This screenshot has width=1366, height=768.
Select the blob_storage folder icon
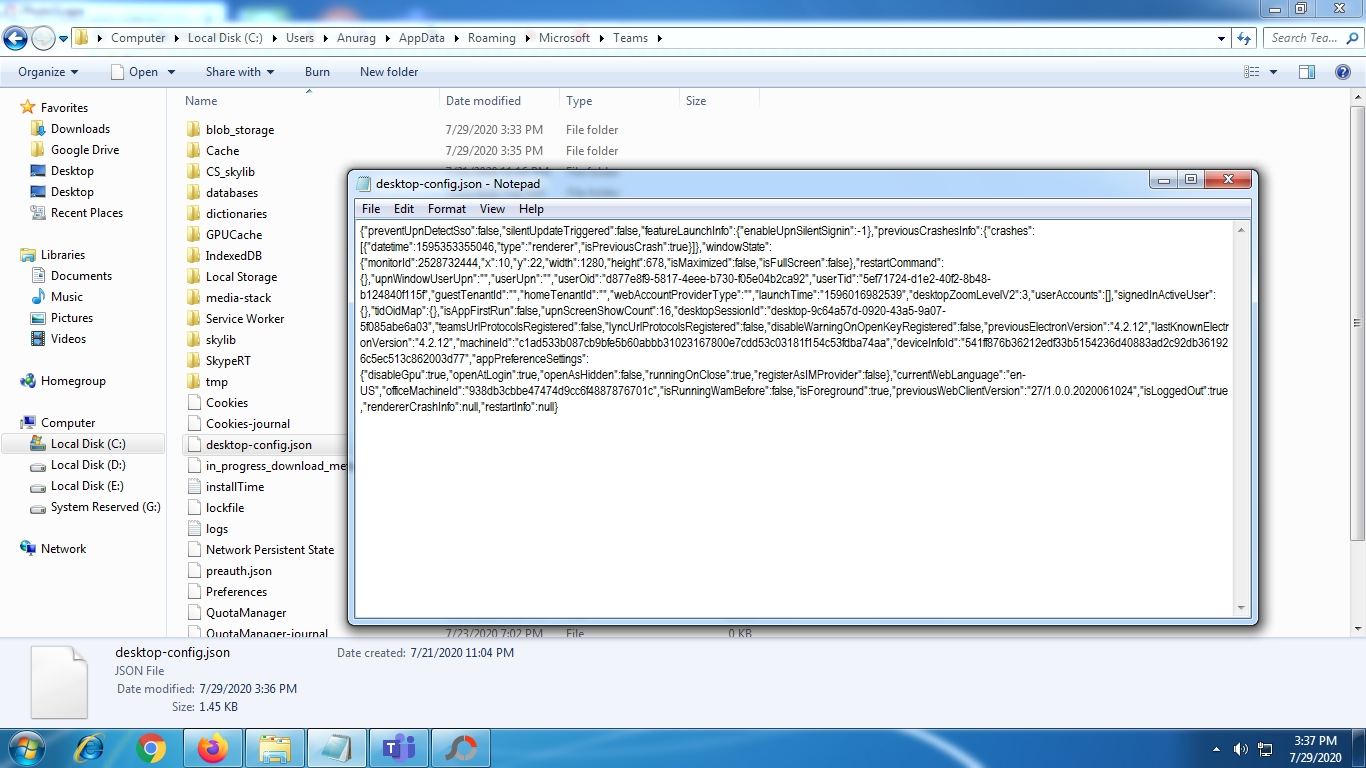pos(194,130)
